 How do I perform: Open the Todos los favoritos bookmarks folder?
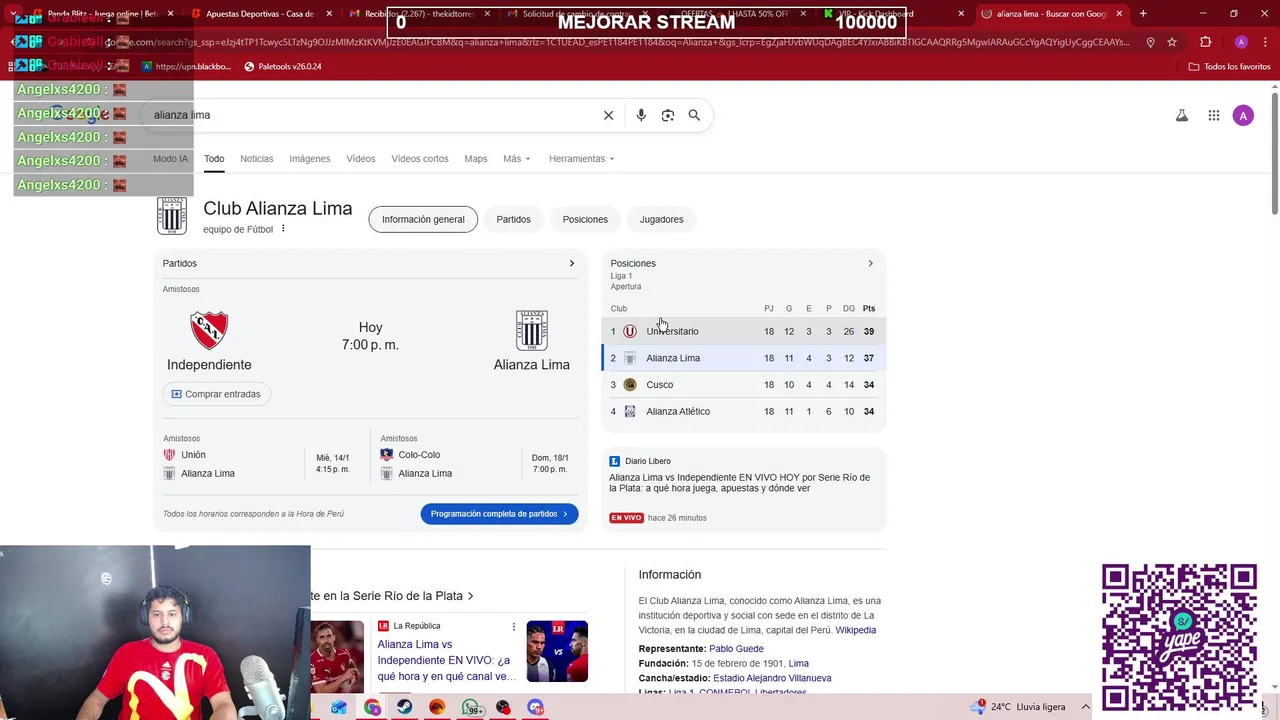(x=1230, y=66)
